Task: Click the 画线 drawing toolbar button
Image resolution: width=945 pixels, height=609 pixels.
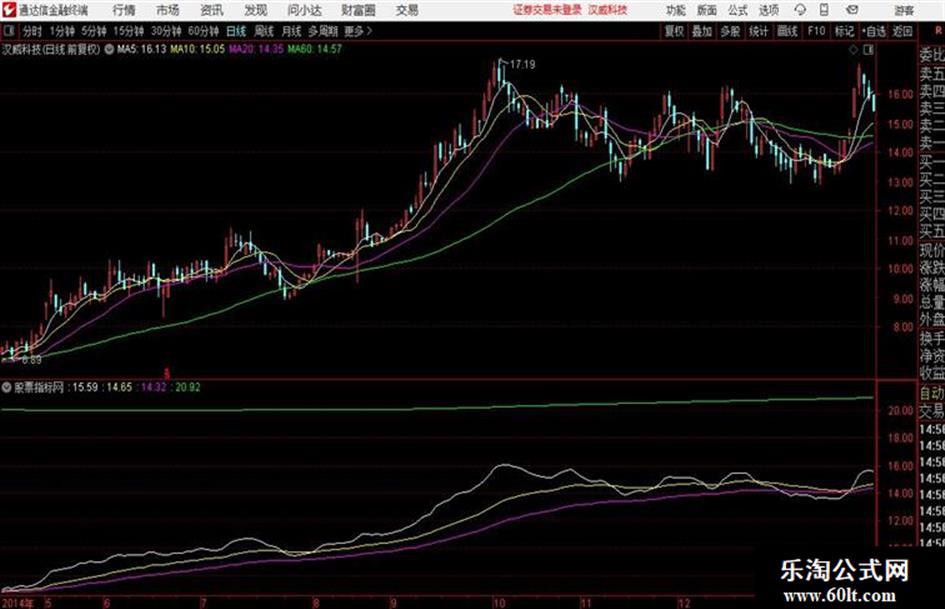Action: click(x=787, y=31)
